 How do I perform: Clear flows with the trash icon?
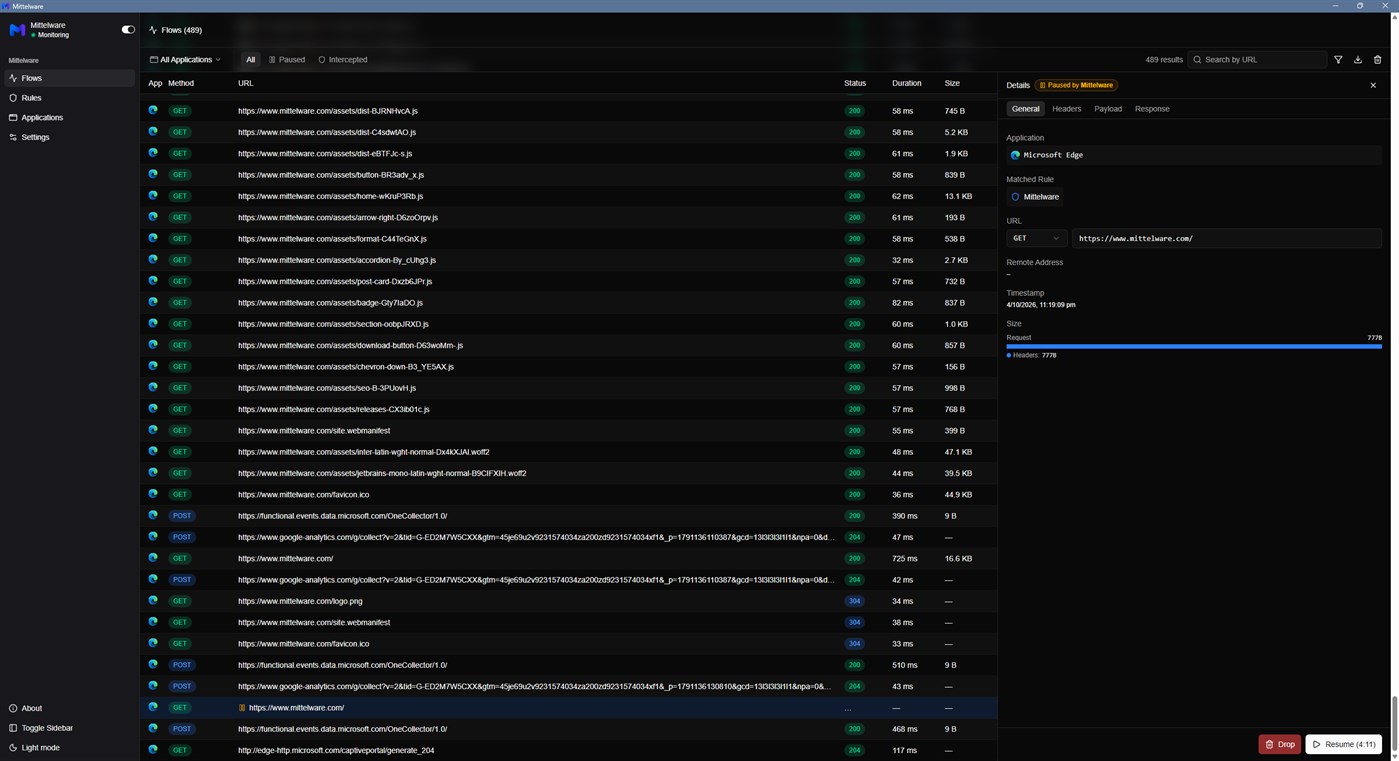pos(1377,60)
